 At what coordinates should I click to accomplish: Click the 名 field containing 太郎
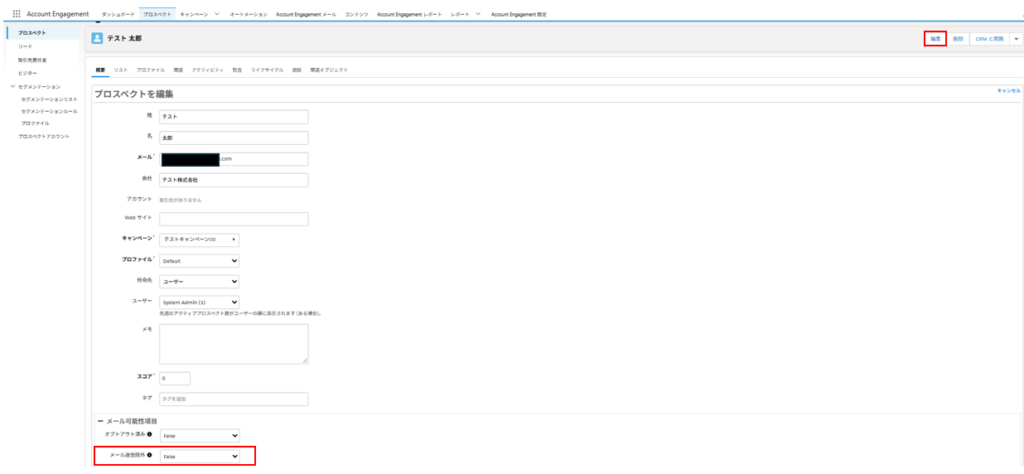point(234,138)
